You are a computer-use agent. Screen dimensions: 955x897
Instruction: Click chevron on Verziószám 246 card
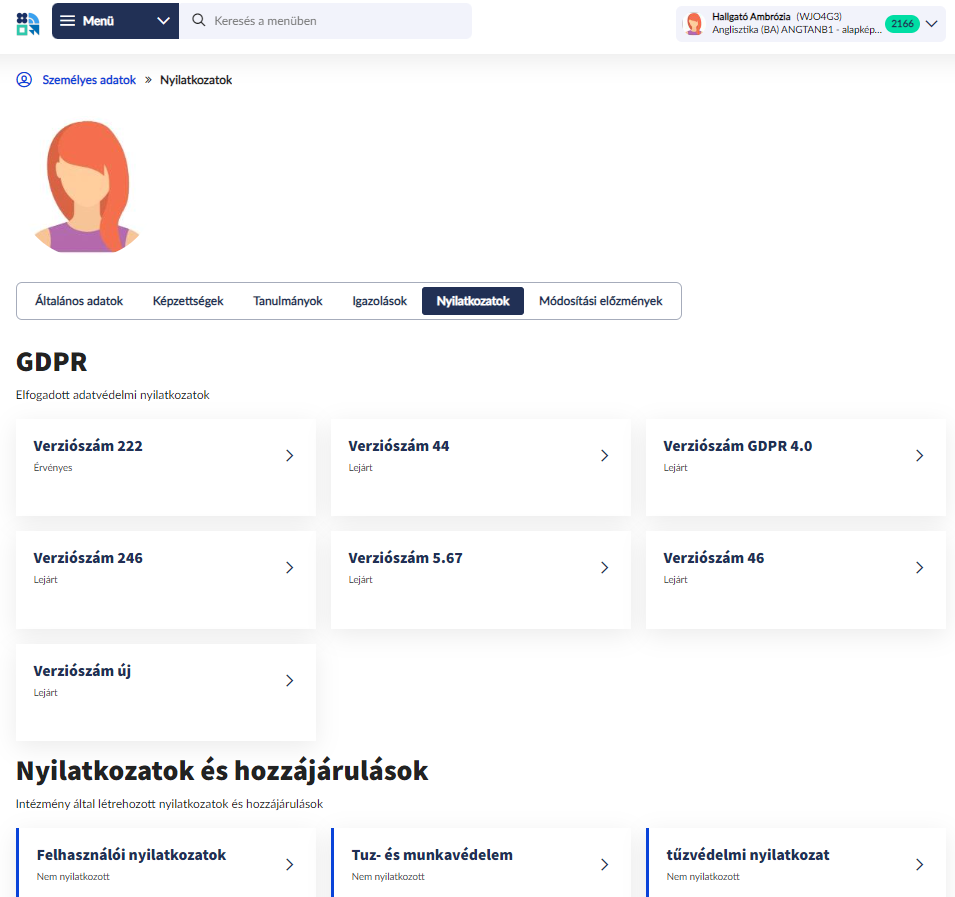pos(290,568)
